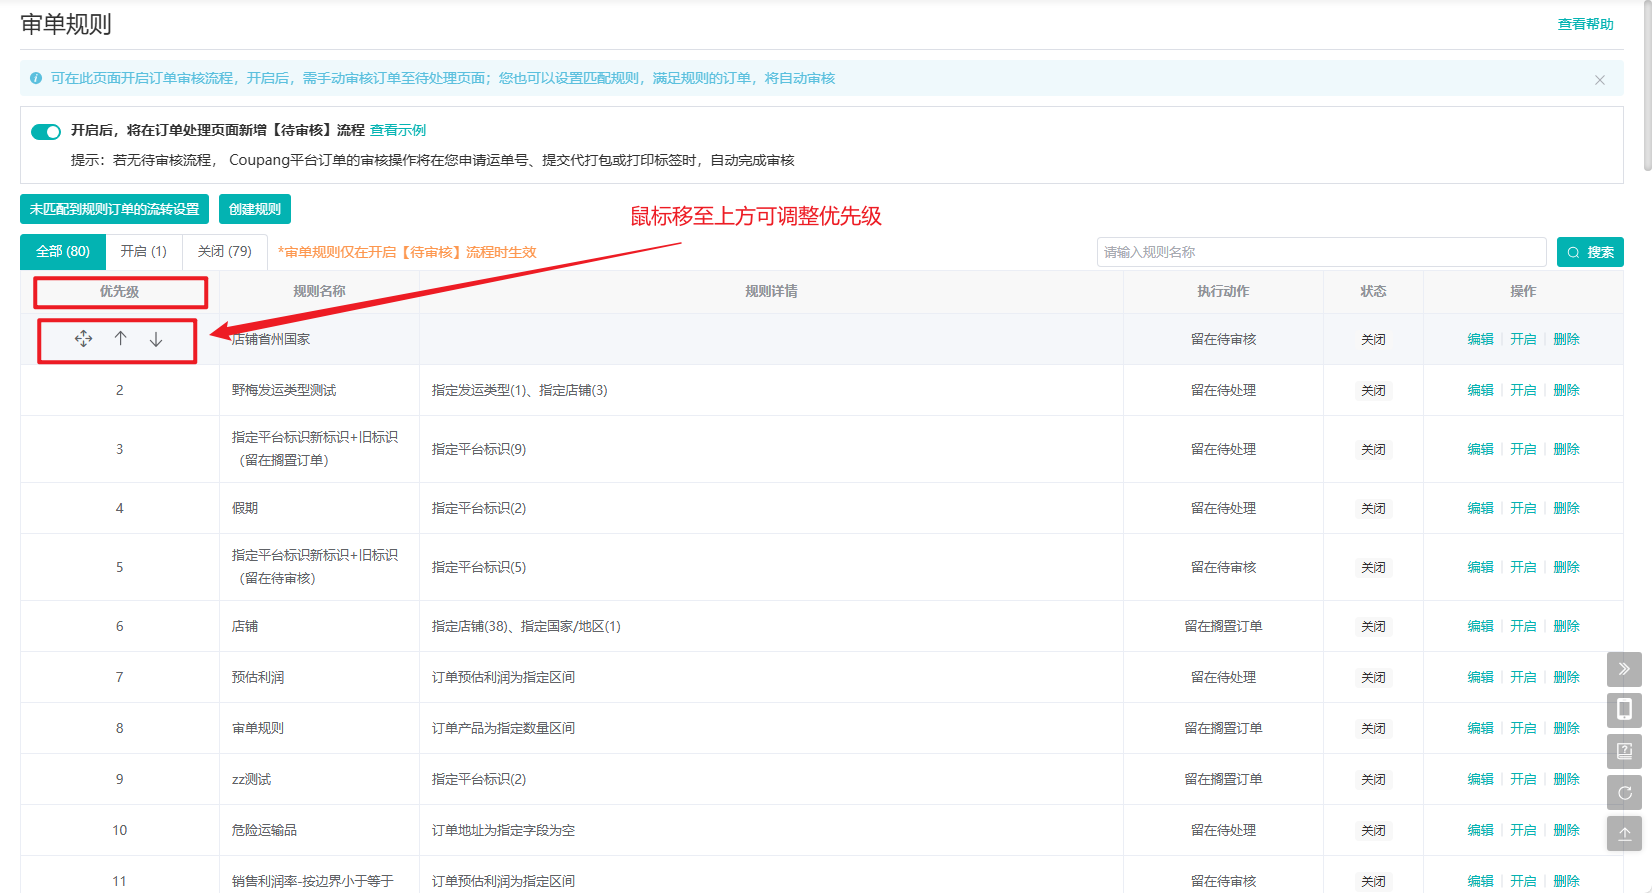Viewport: 1652px width, 893px height.
Task: Click rule name 野梅发运类型测试
Action: tap(284, 391)
